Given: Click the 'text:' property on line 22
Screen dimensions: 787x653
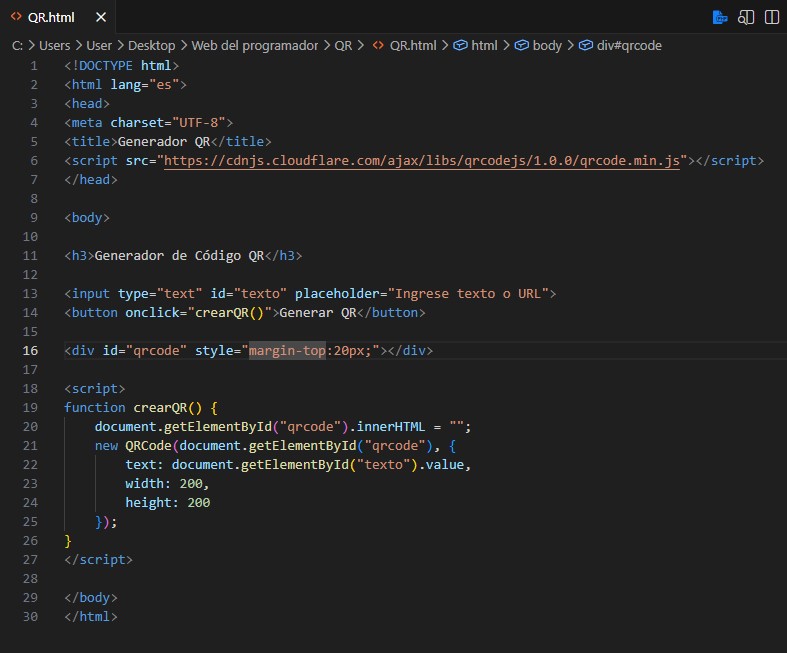Looking at the screenshot, I should pos(145,465).
